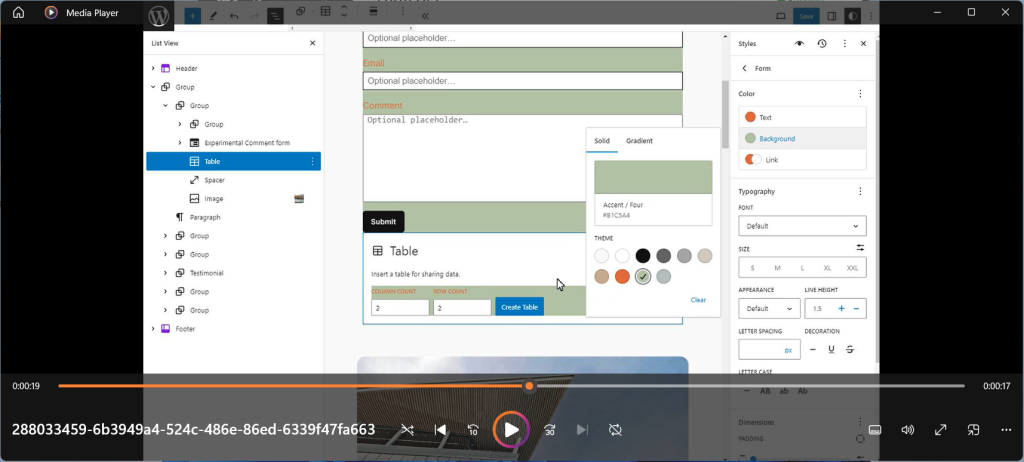Open the style revisions history icon
Viewport: 1024px width, 462px height.
click(x=821, y=44)
